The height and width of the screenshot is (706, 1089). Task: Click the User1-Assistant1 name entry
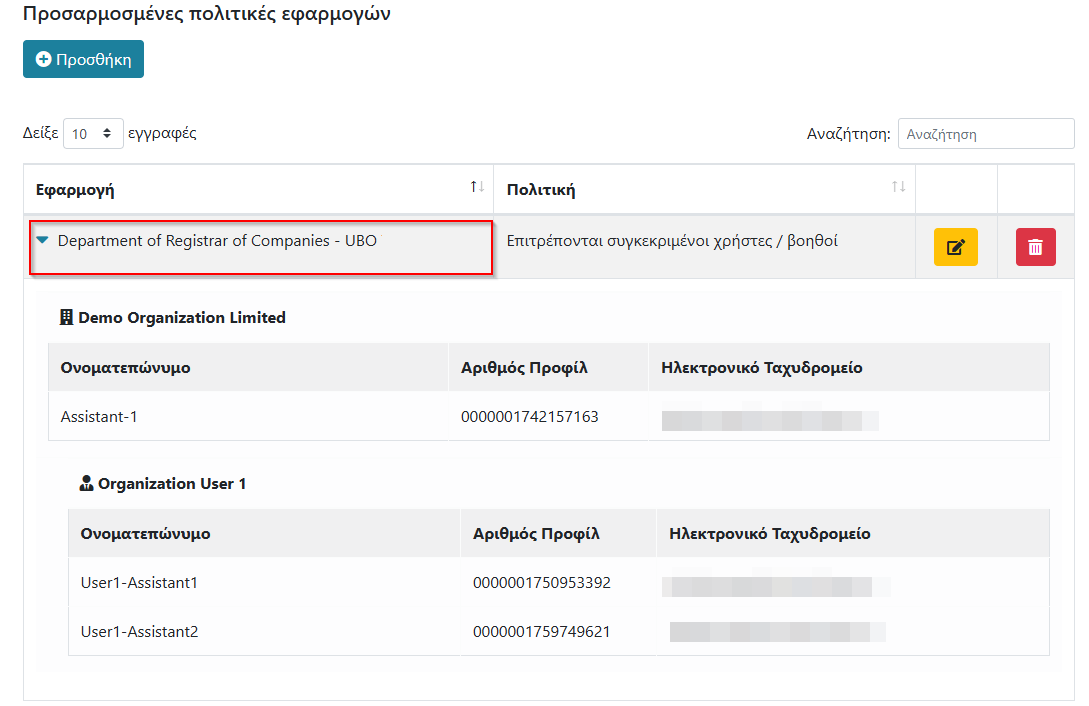point(139,582)
